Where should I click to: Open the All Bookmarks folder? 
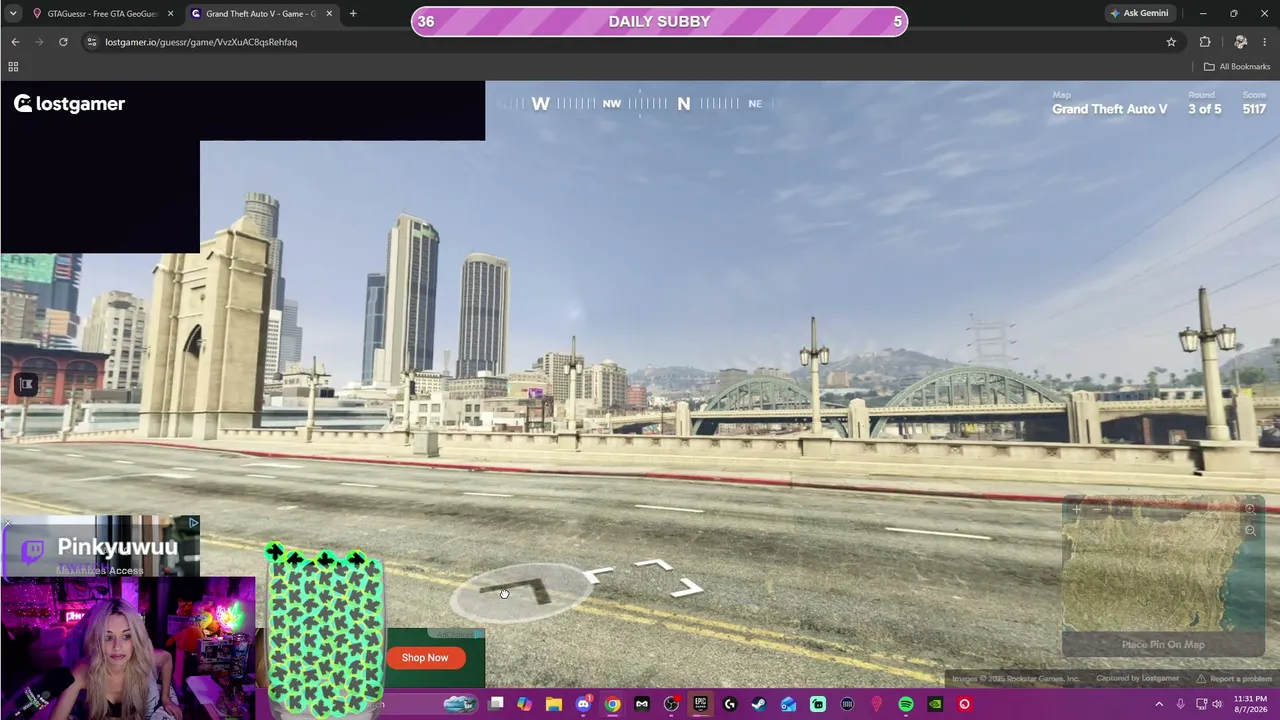1237,67
